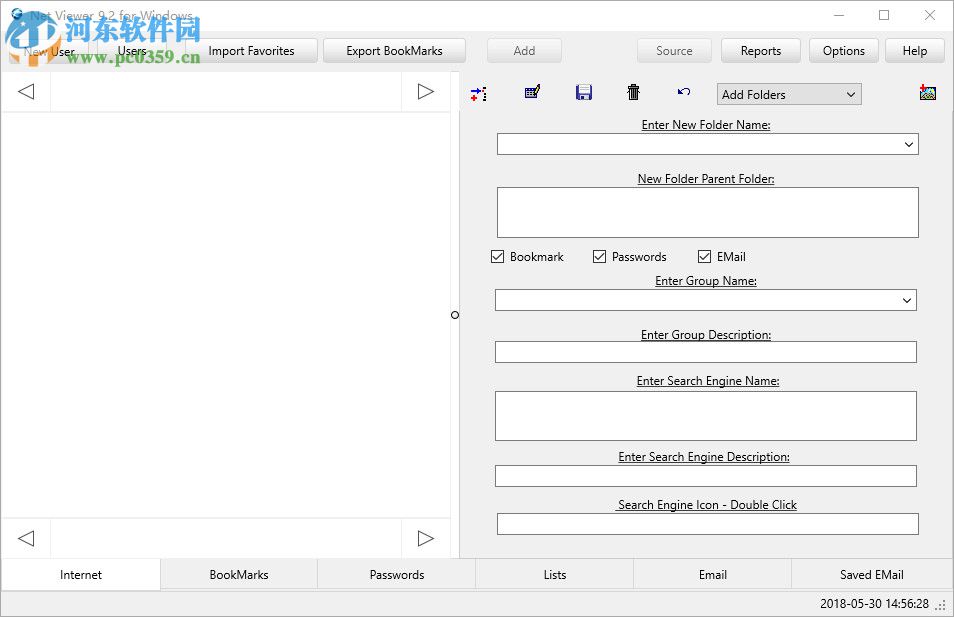The height and width of the screenshot is (617, 954).
Task: Uncheck the Passwords checkbox
Action: coord(599,257)
